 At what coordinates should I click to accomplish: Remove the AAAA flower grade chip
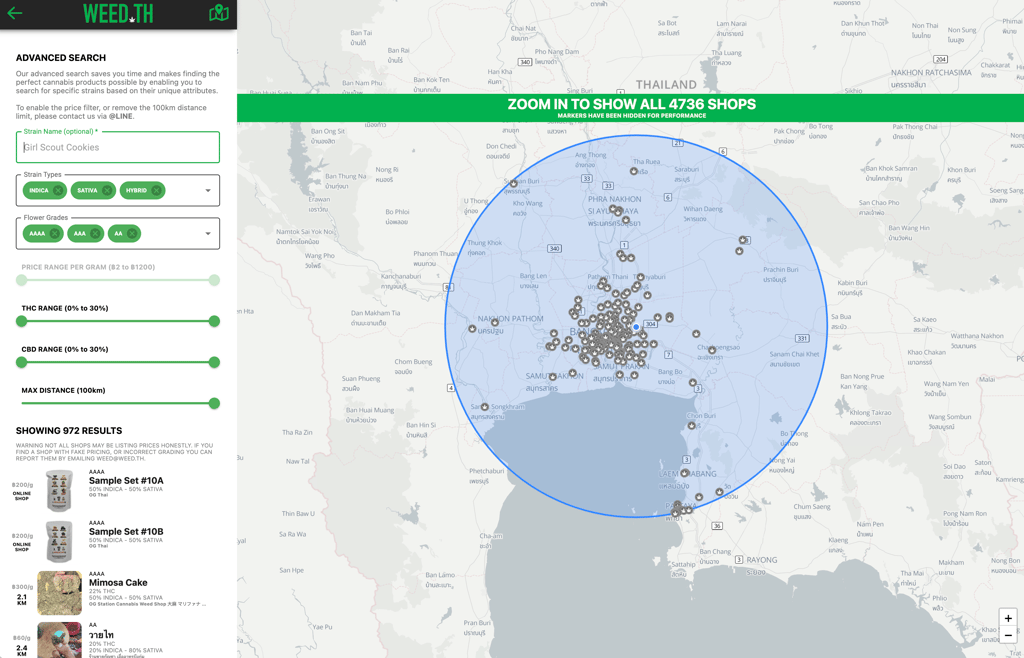coord(55,234)
